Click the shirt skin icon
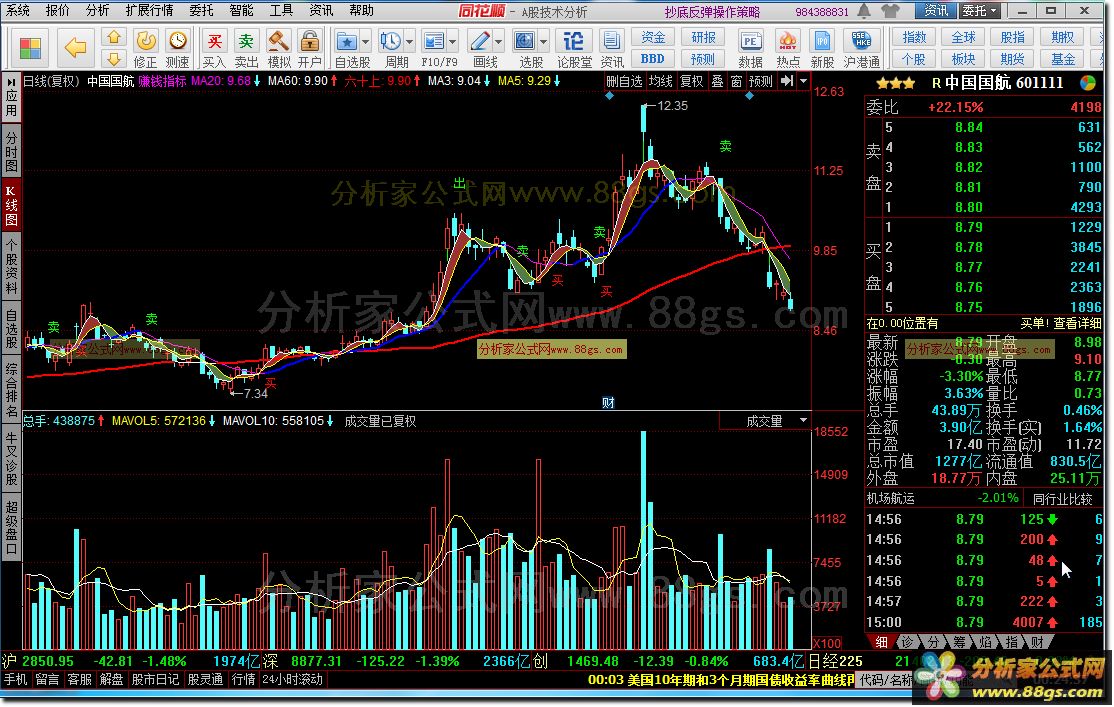Viewport: 1114px width, 707px height. point(889,11)
